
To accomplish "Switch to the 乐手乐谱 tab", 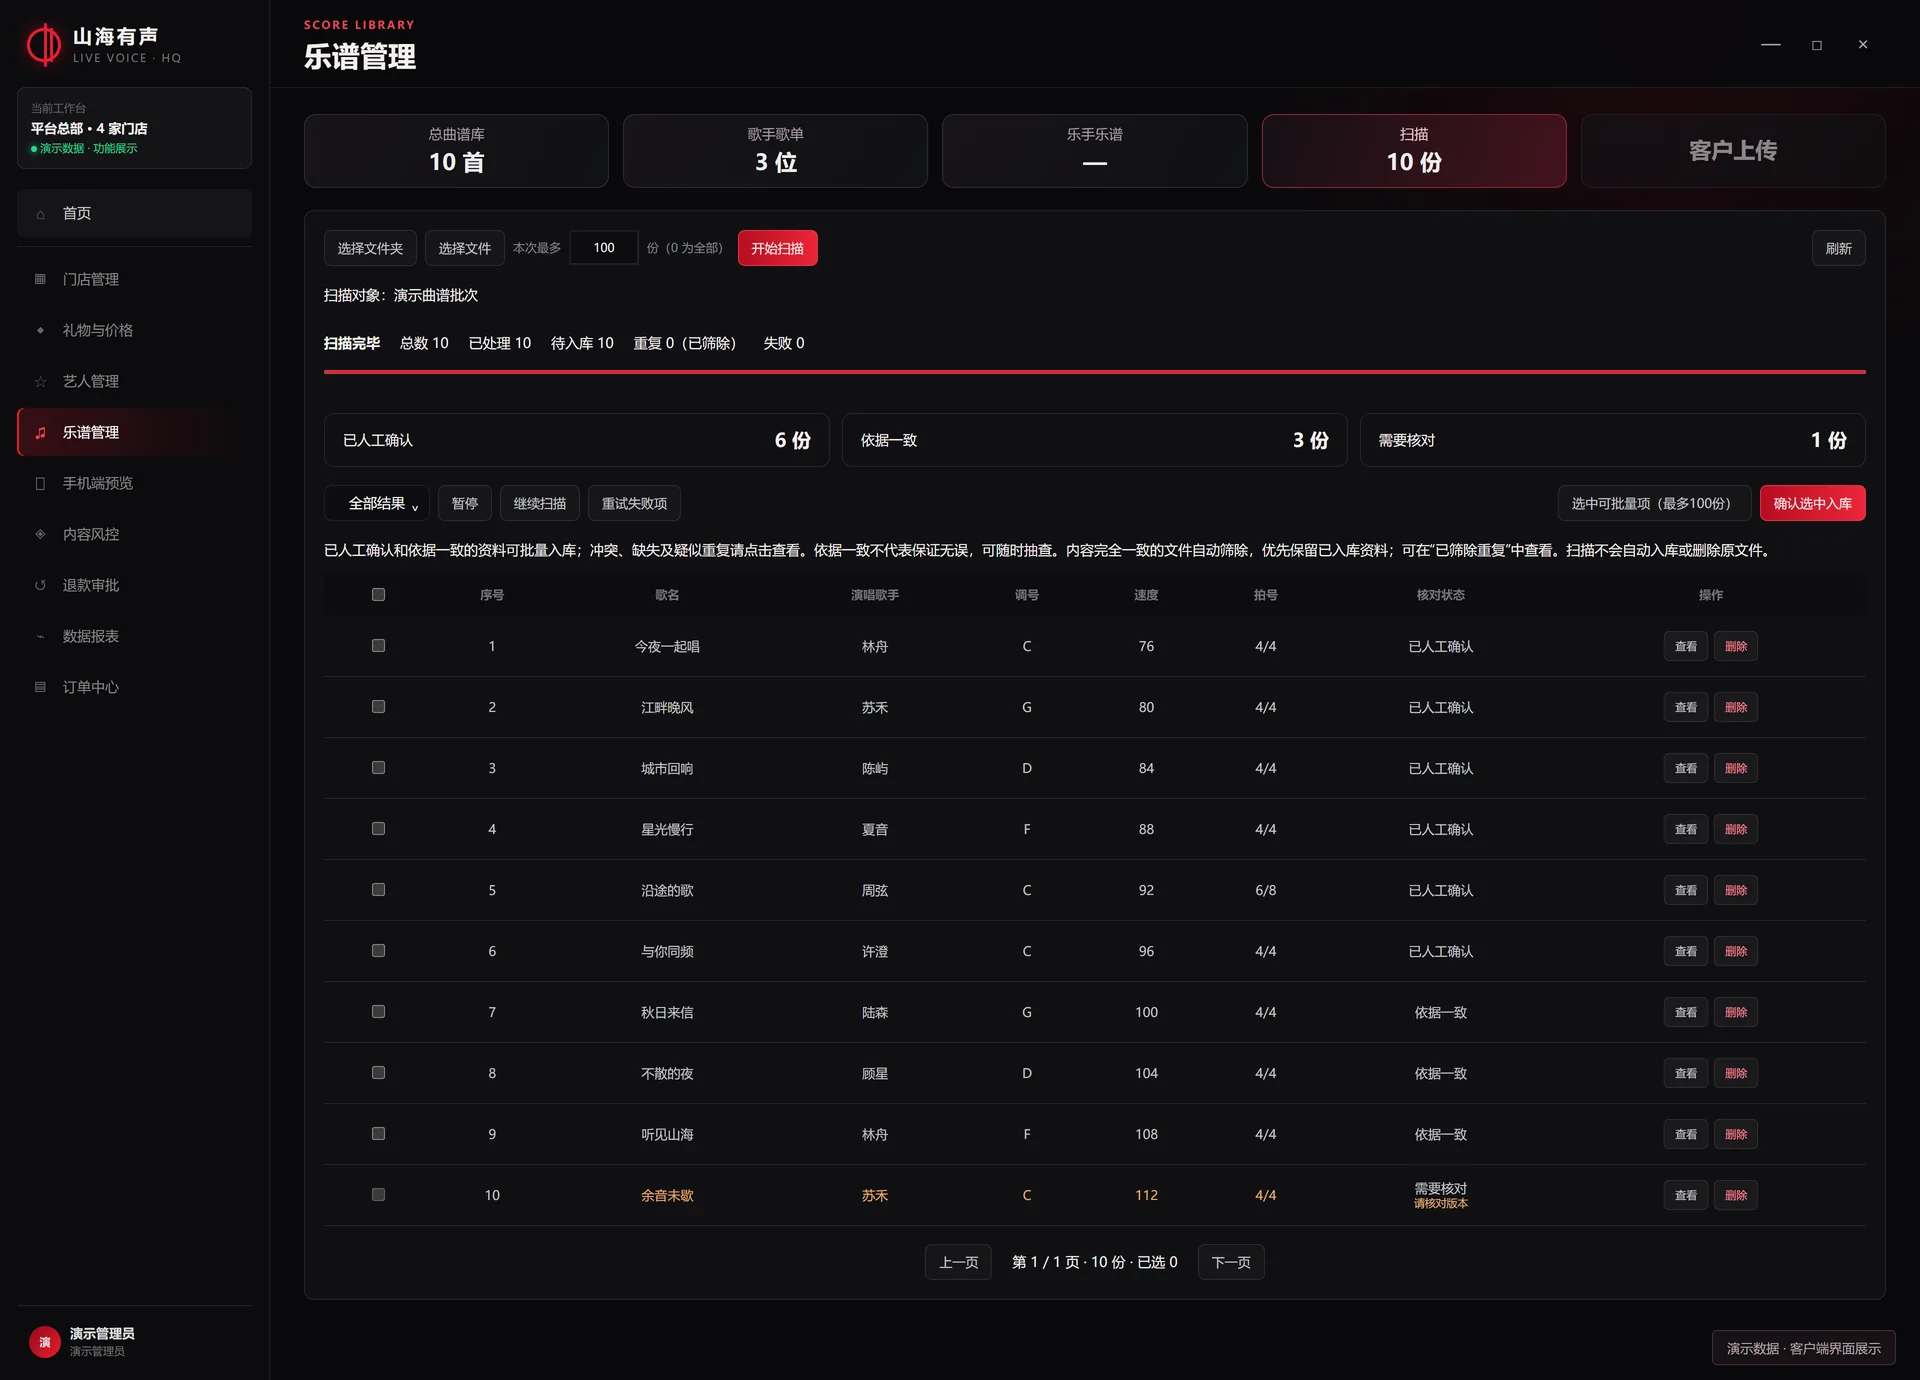I will coord(1094,151).
